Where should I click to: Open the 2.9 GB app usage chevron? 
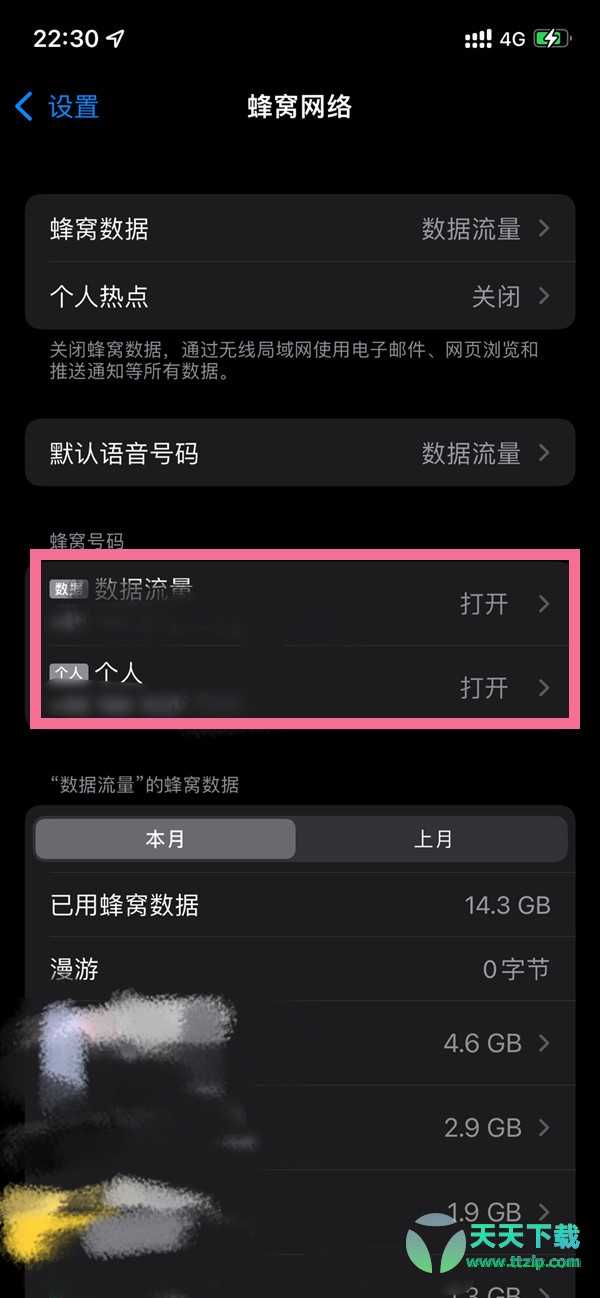(x=544, y=1128)
